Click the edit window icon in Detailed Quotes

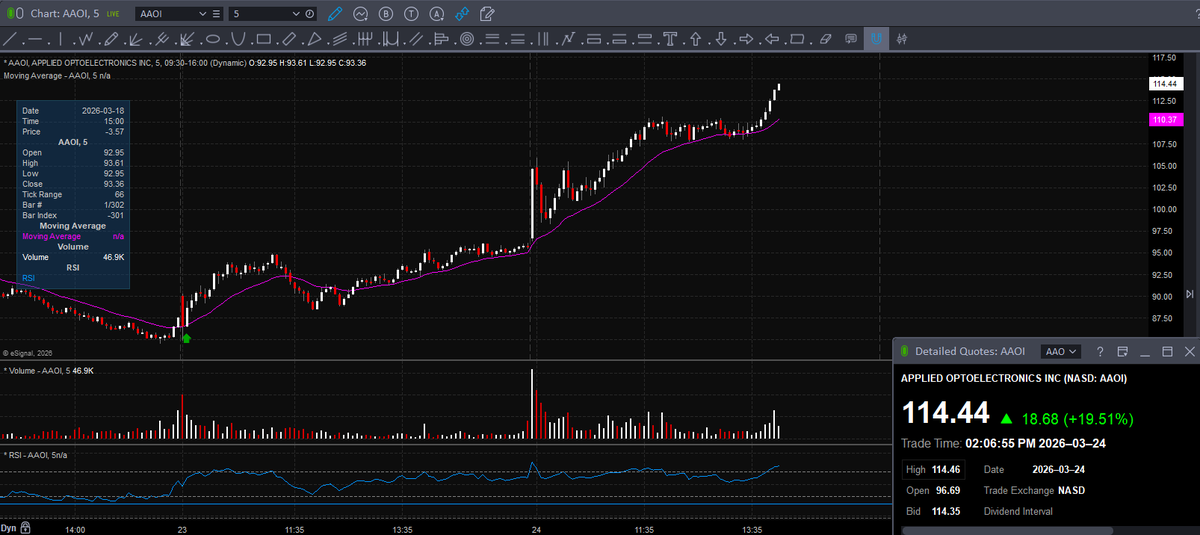point(1122,351)
